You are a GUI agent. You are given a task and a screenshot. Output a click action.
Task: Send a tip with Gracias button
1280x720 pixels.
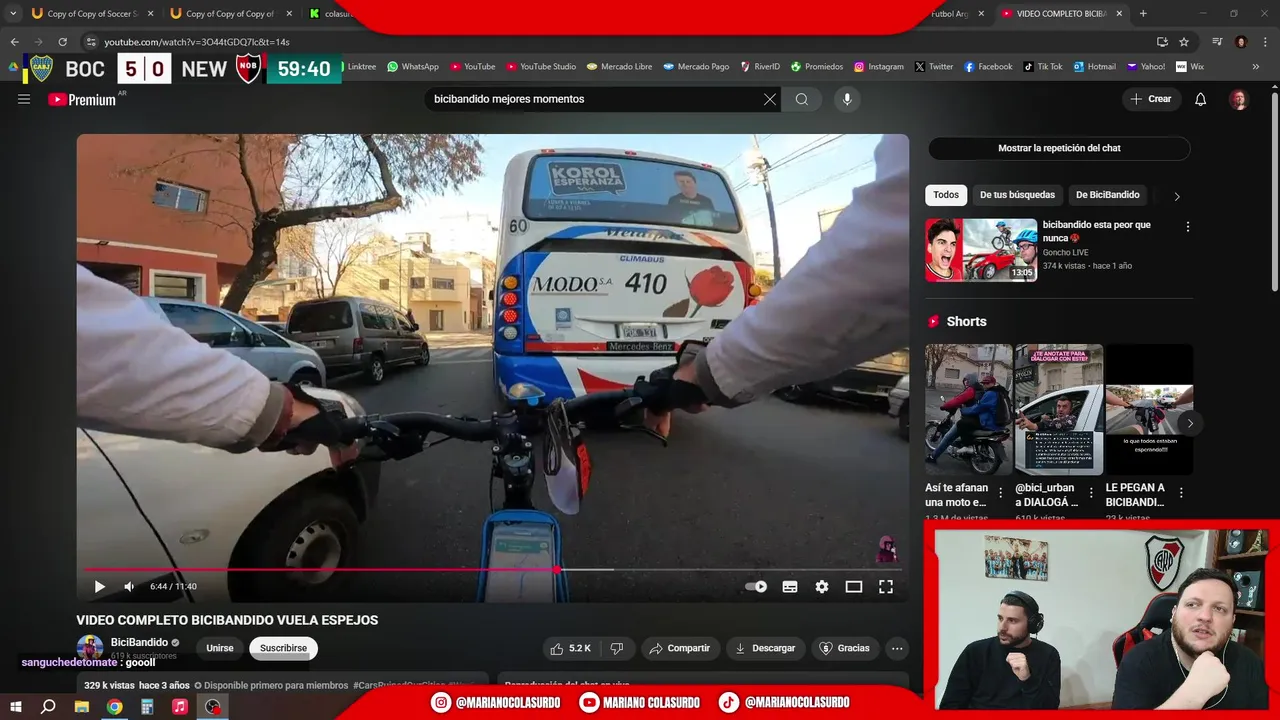point(845,648)
